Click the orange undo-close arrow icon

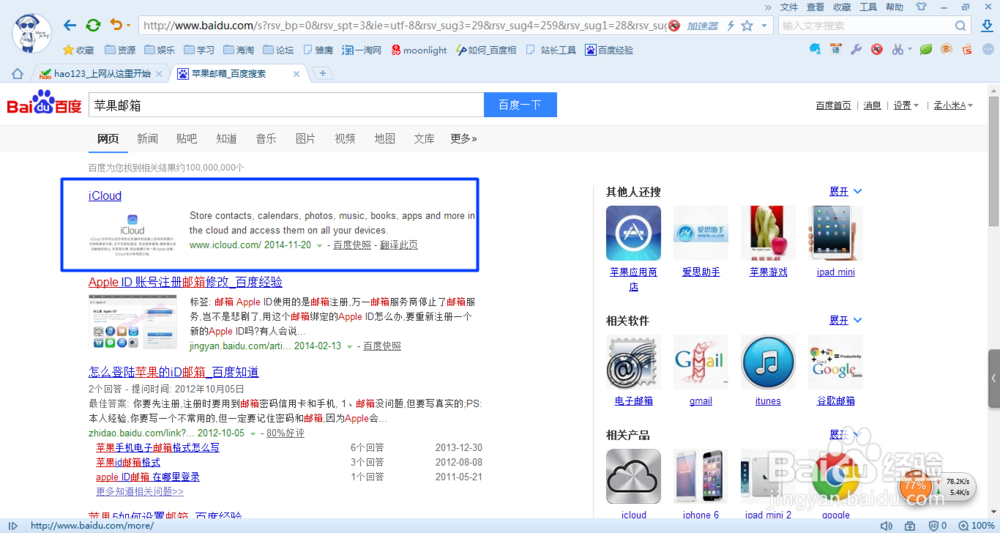pyautogui.click(x=116, y=25)
